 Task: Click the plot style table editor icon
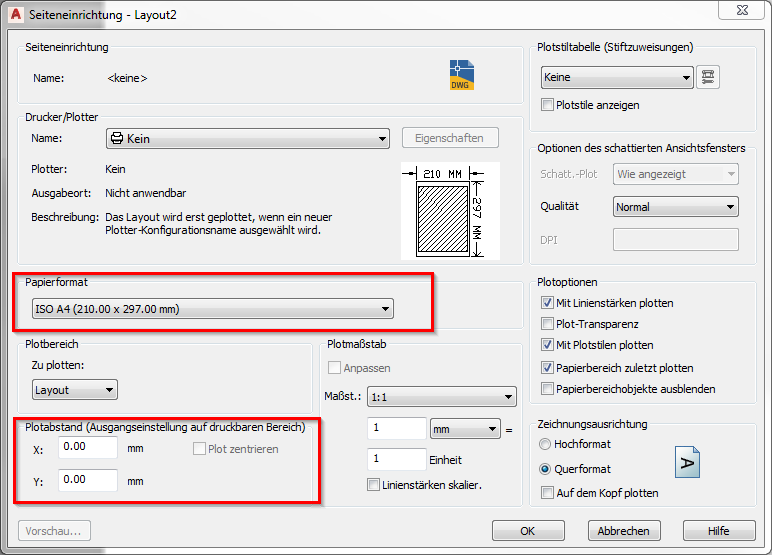coord(709,77)
